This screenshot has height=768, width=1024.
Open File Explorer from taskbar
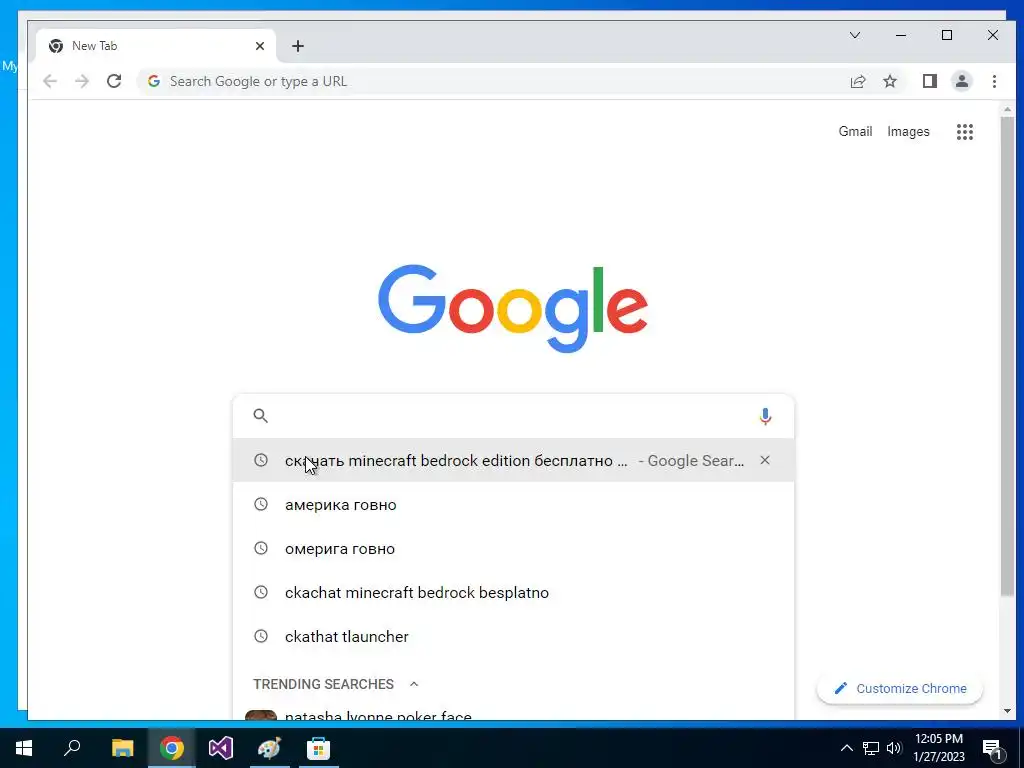pos(122,748)
